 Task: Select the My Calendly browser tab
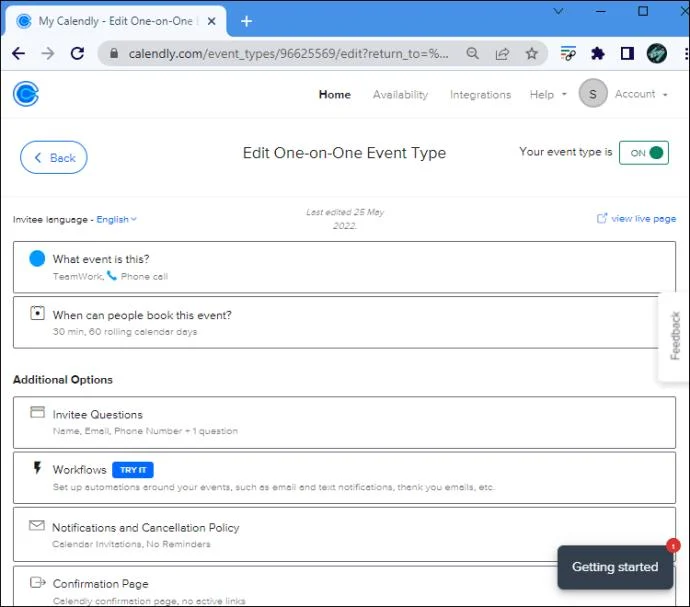coord(117,21)
